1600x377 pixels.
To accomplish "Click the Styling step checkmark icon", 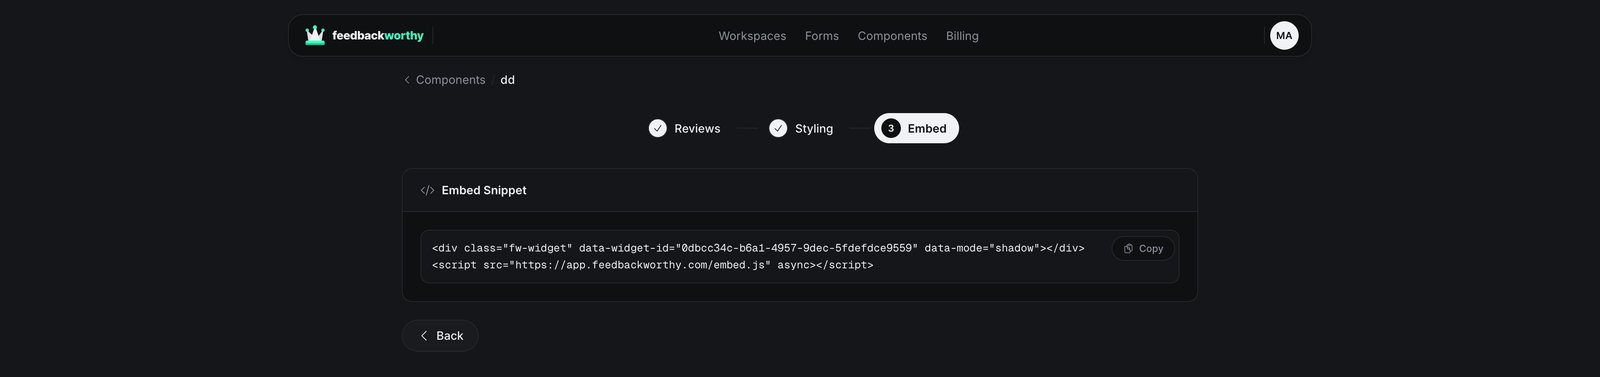I will coord(778,128).
